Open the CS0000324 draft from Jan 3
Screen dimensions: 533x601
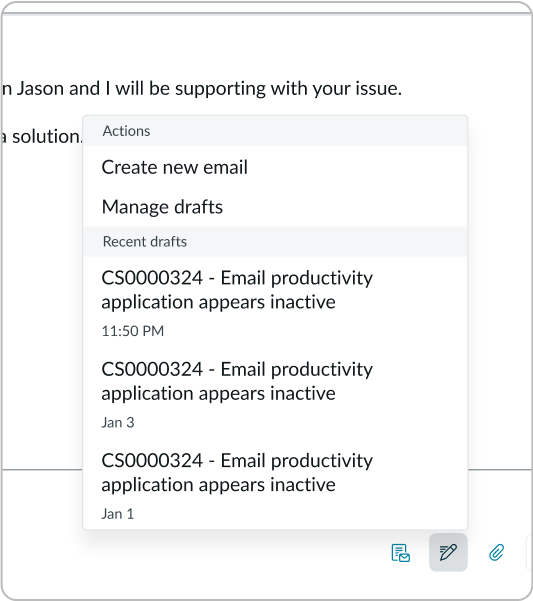point(275,394)
